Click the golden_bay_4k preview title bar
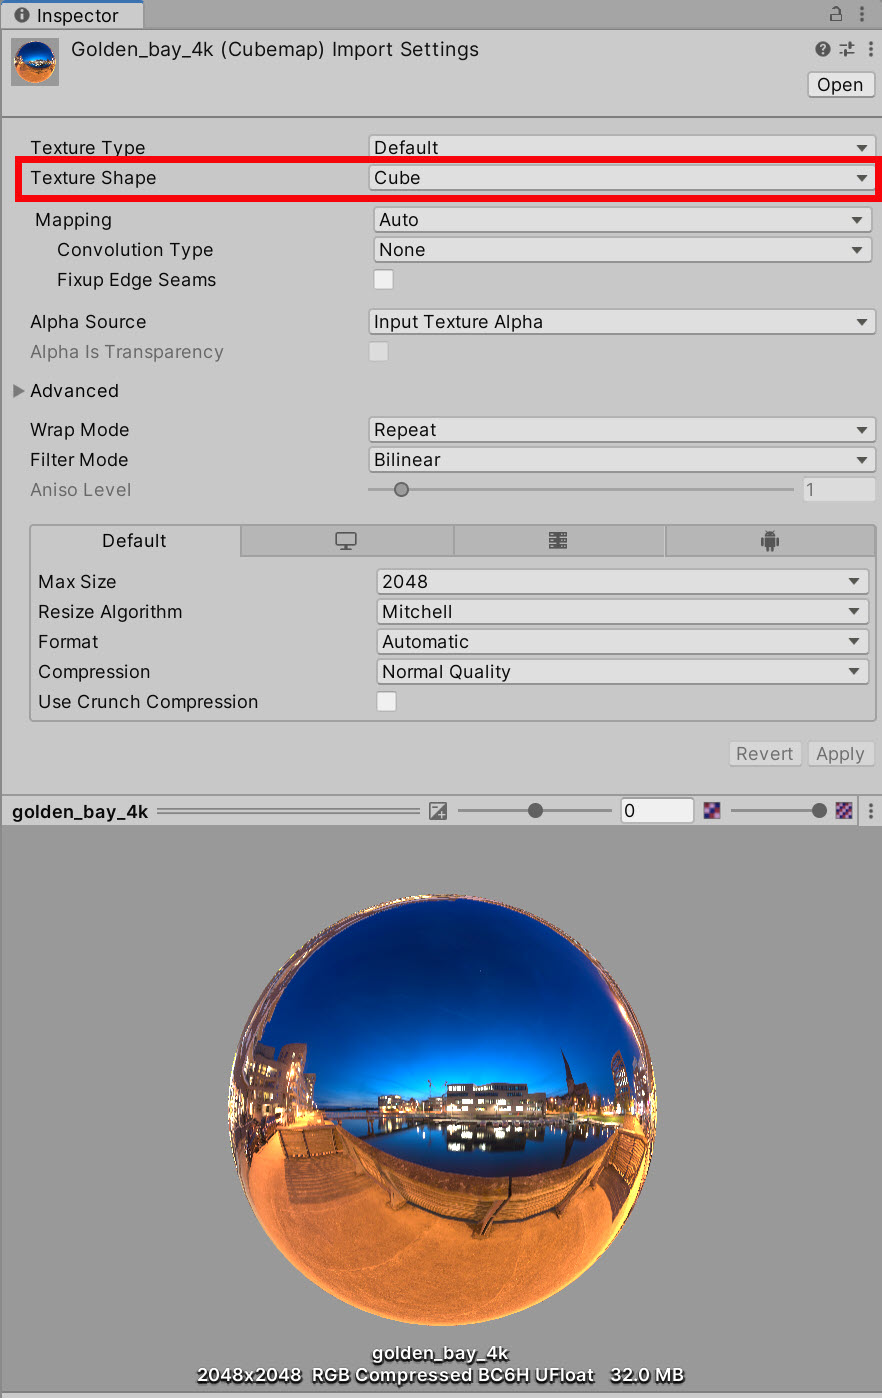The image size is (882, 1398). tap(80, 812)
